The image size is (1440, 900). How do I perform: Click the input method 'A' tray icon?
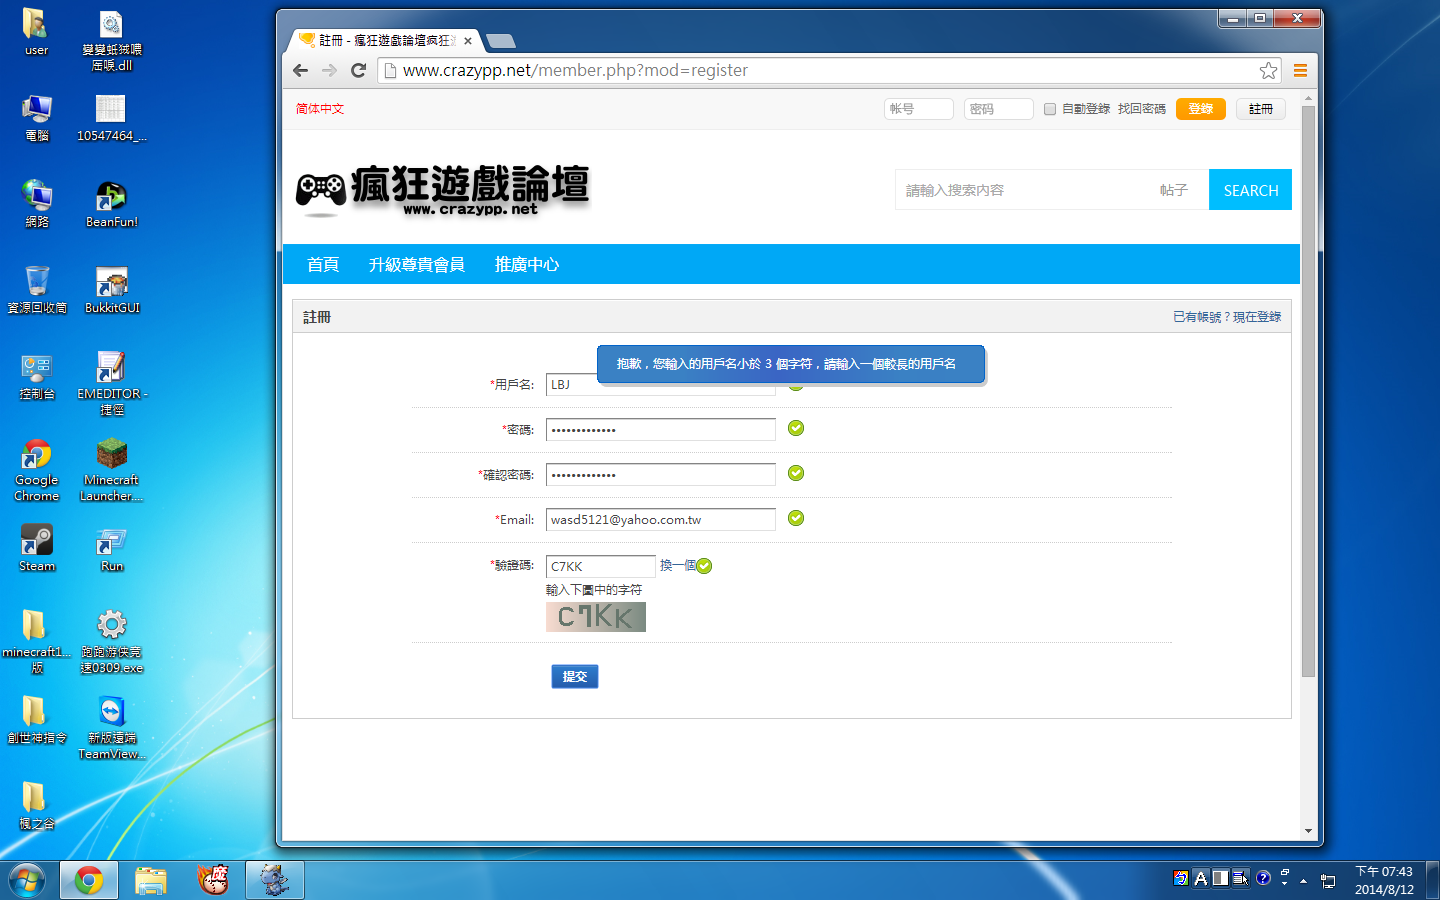(1201, 878)
